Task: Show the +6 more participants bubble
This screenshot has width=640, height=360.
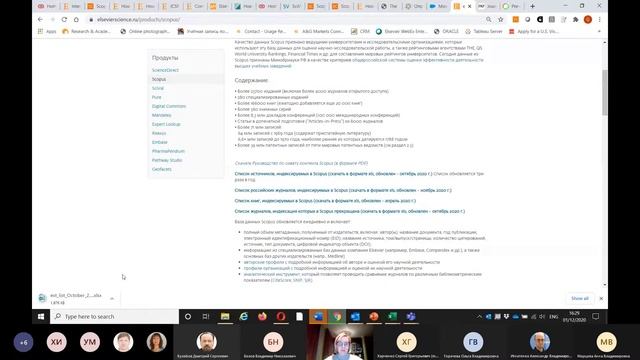Action: point(23,342)
